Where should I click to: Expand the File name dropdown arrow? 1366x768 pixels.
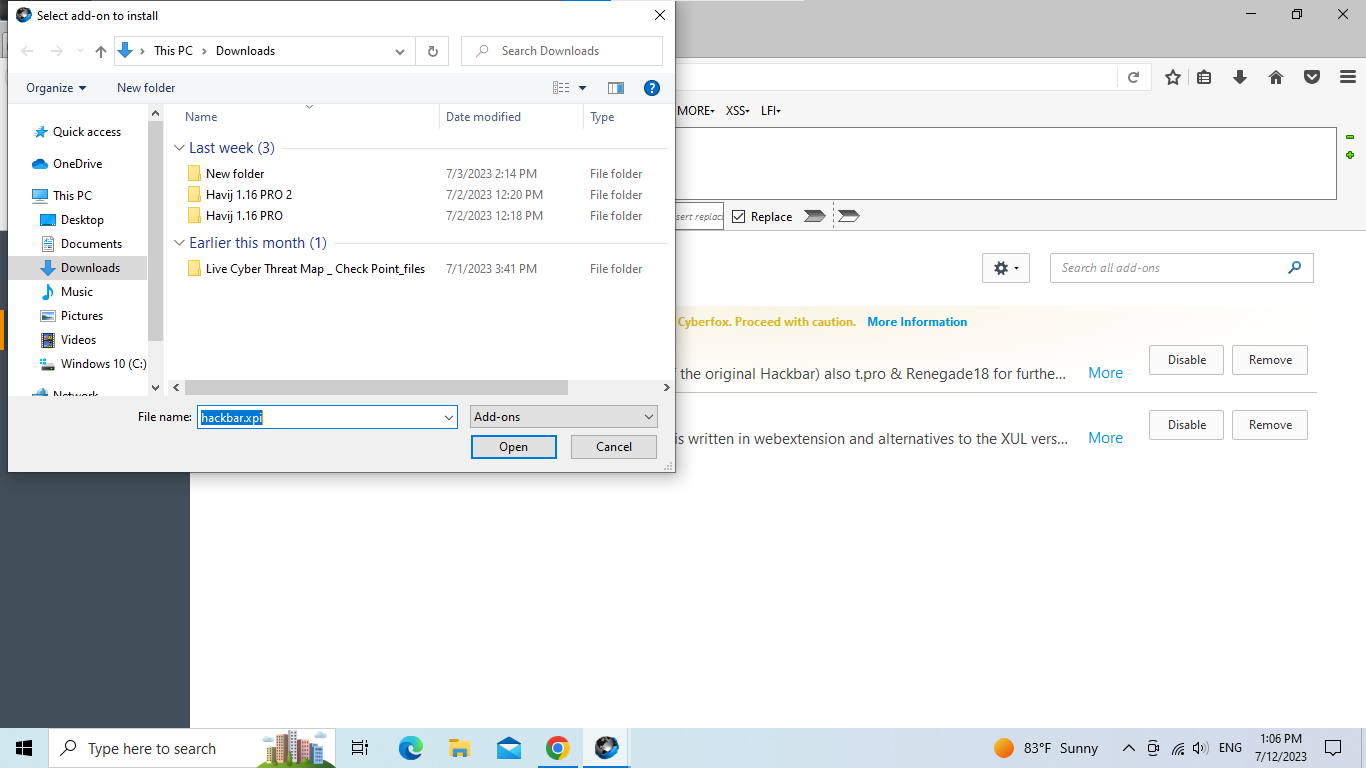(x=449, y=417)
